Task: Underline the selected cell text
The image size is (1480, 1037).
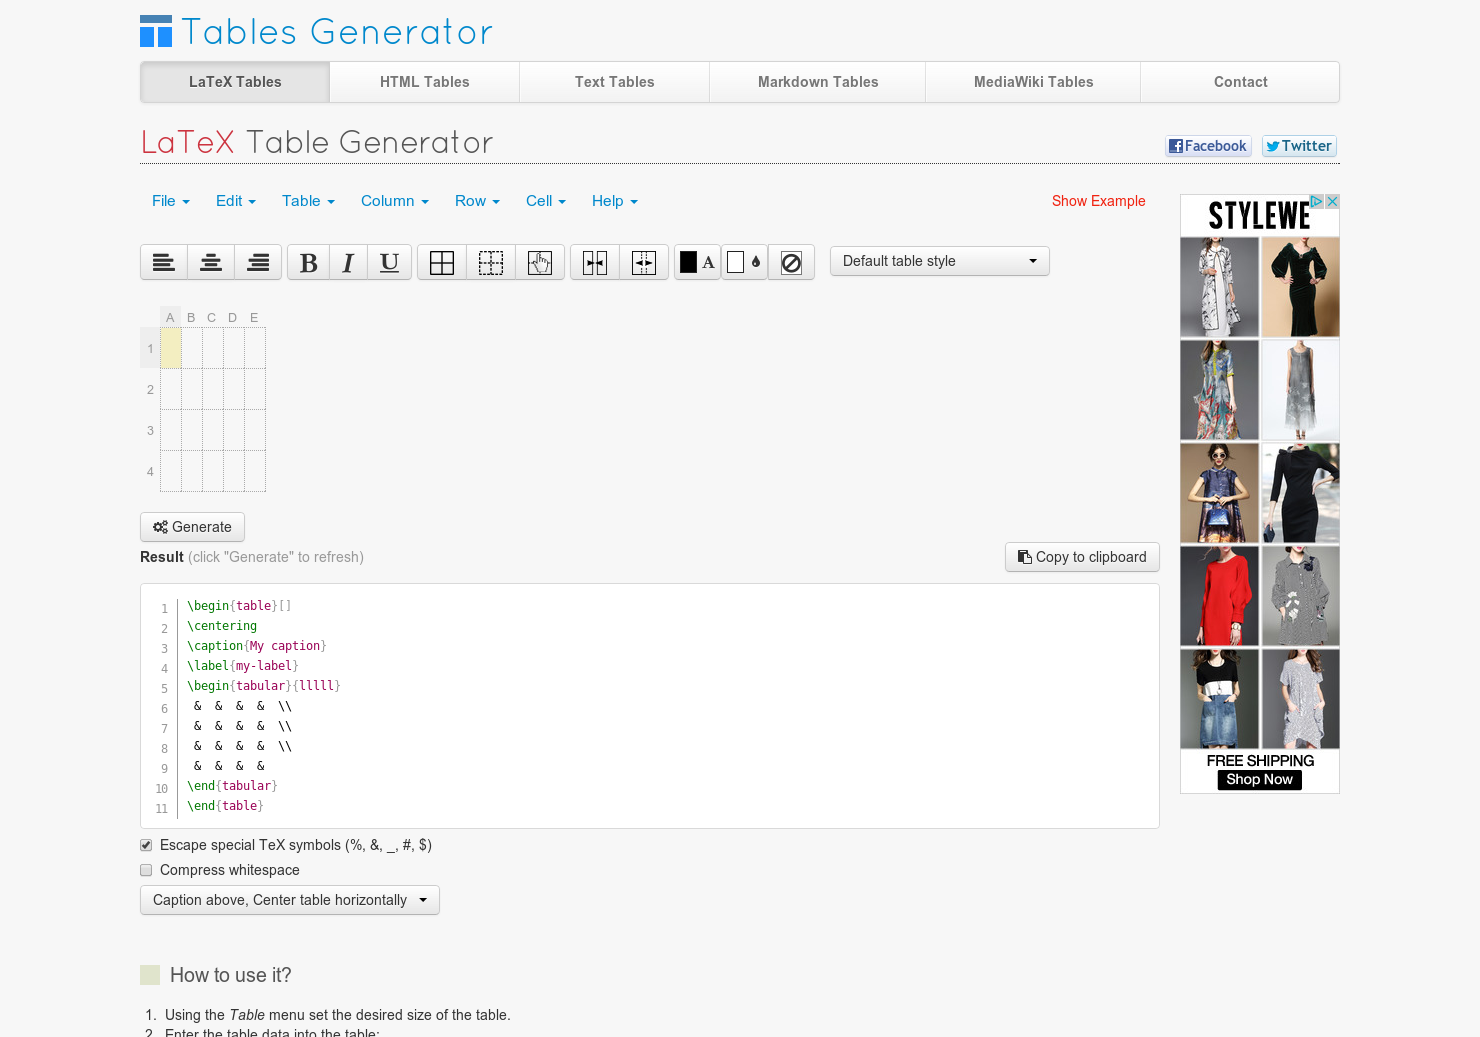Action: coord(389,262)
